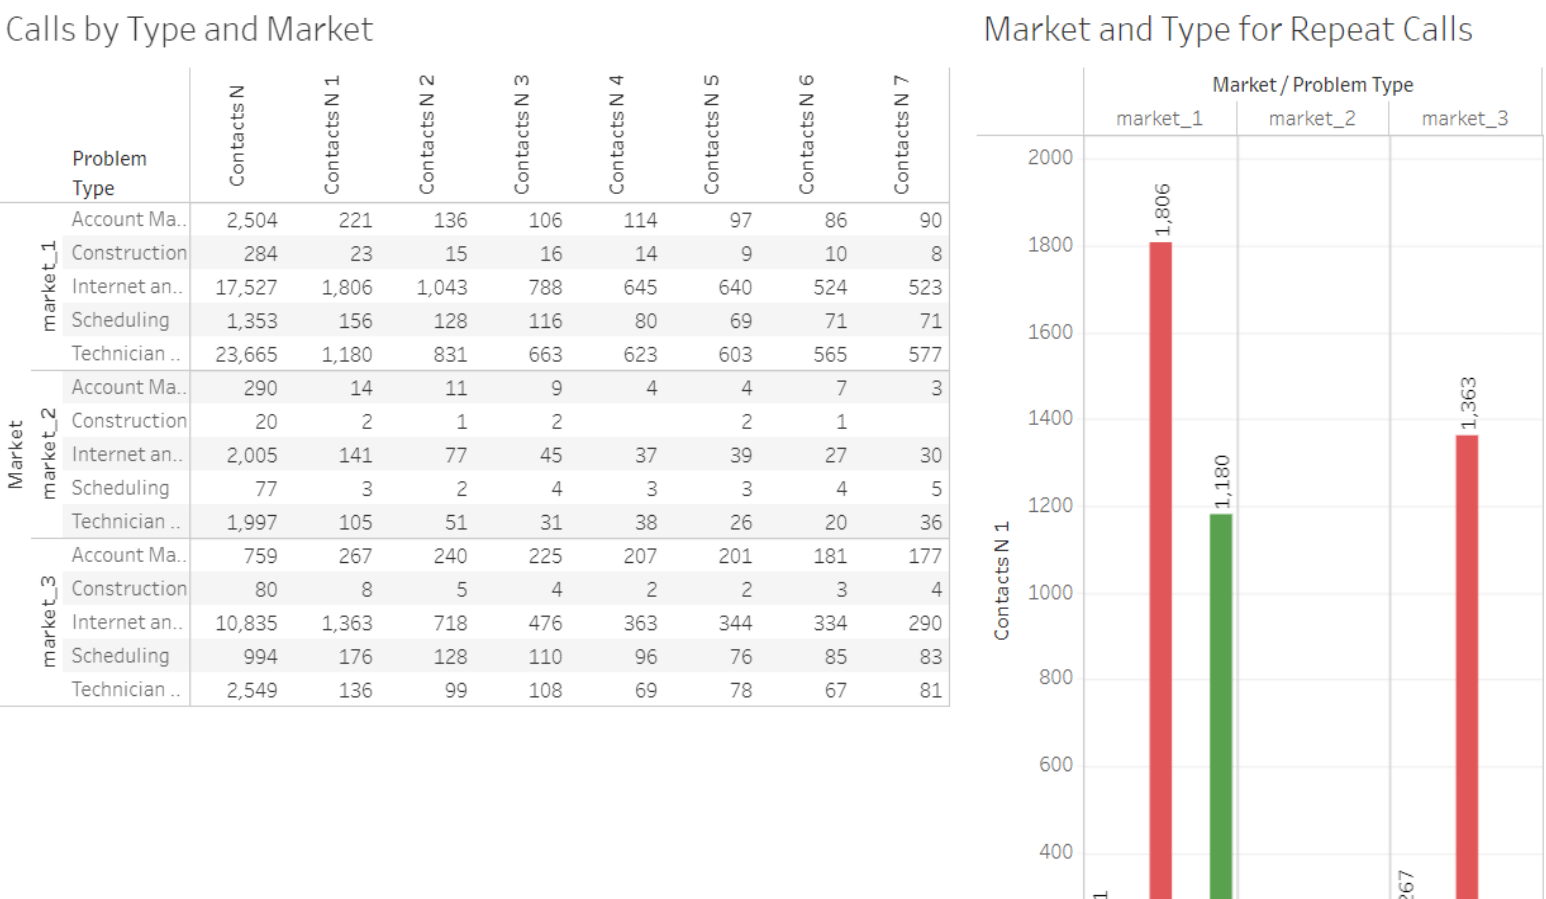Click the vertical market_1 row group label
The image size is (1546, 899).
tap(48, 286)
